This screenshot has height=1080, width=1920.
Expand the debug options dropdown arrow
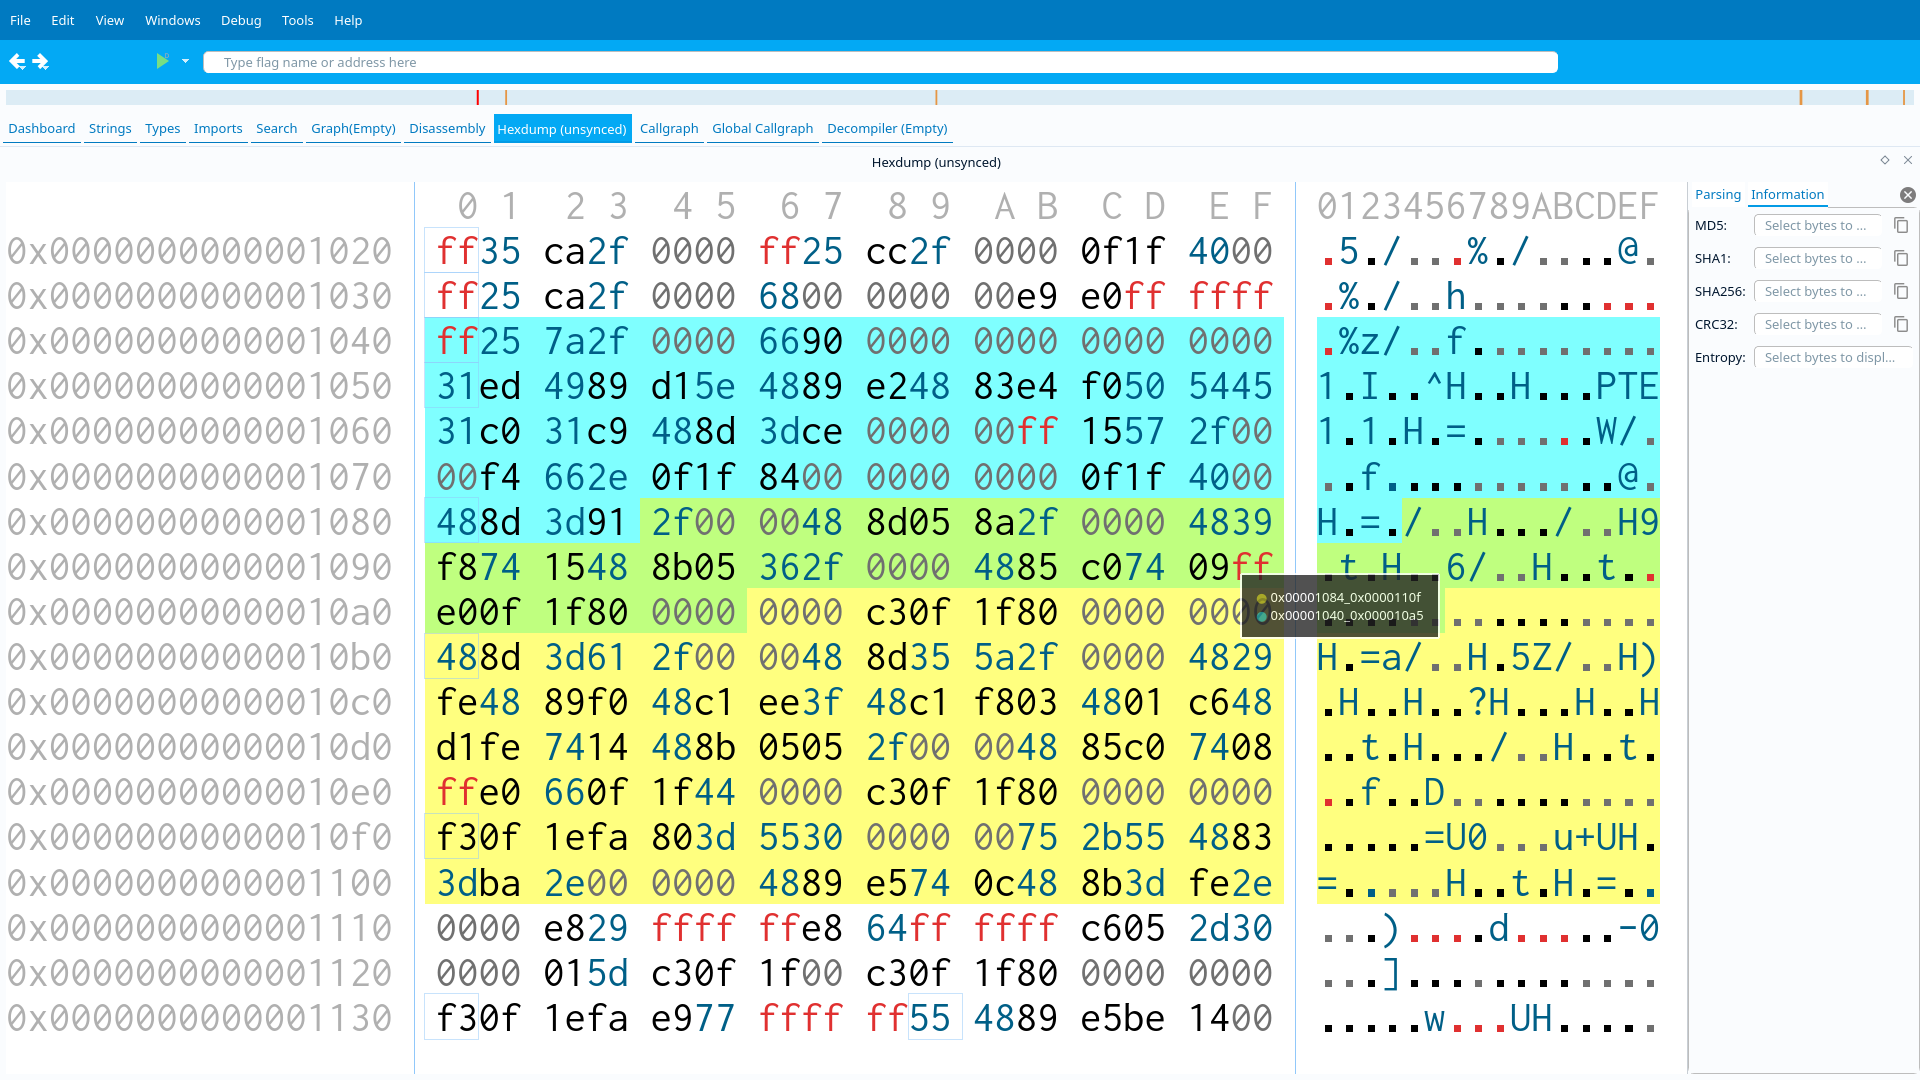[185, 62]
